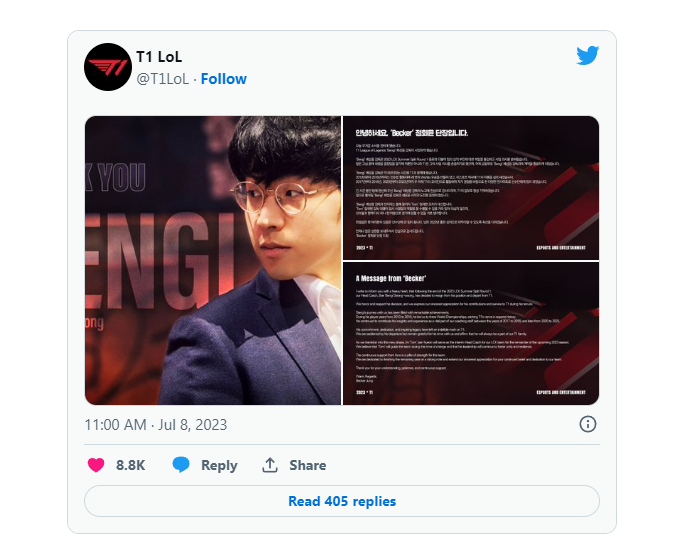Open the @T1LoL handle
The image size is (680, 551).
163,79
